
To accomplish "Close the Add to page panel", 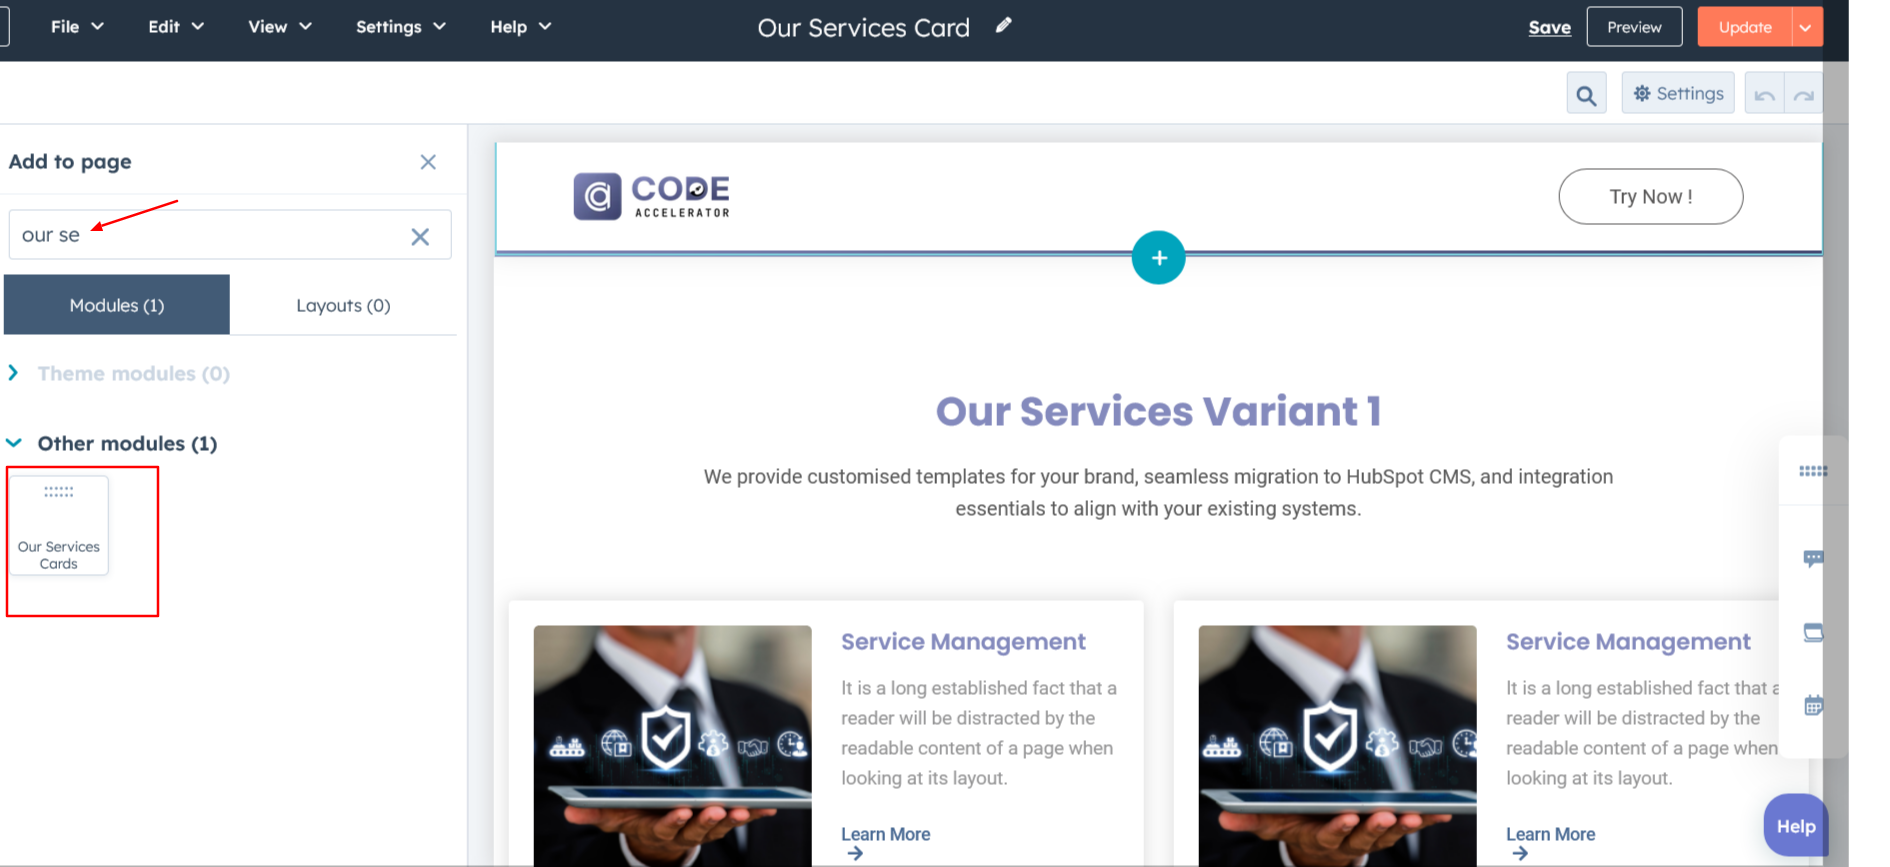I will click(x=428, y=162).
